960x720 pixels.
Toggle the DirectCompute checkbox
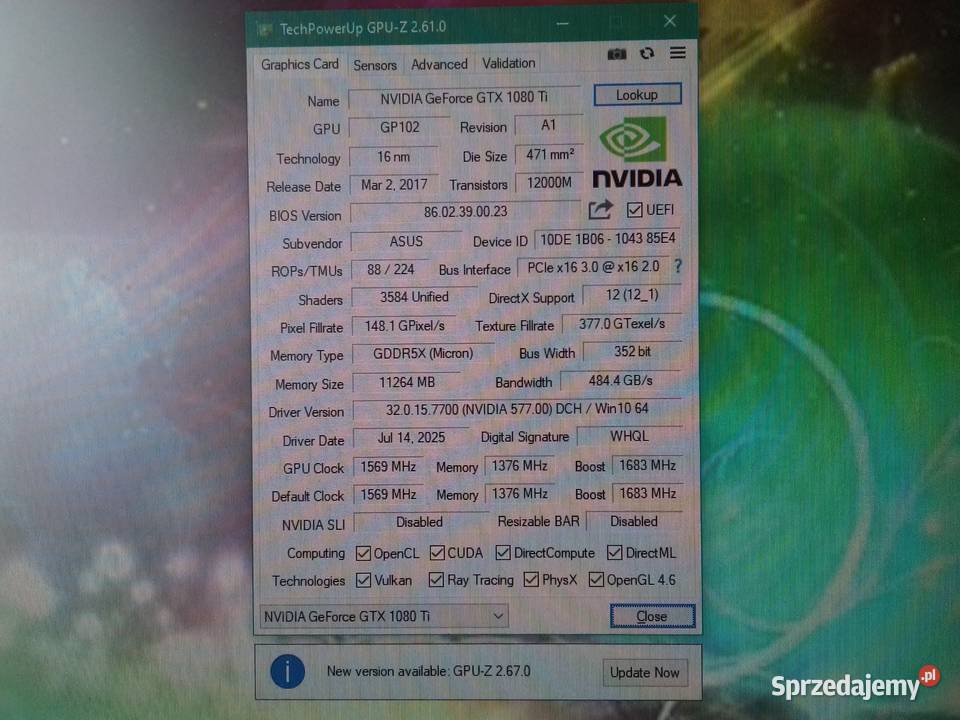503,553
